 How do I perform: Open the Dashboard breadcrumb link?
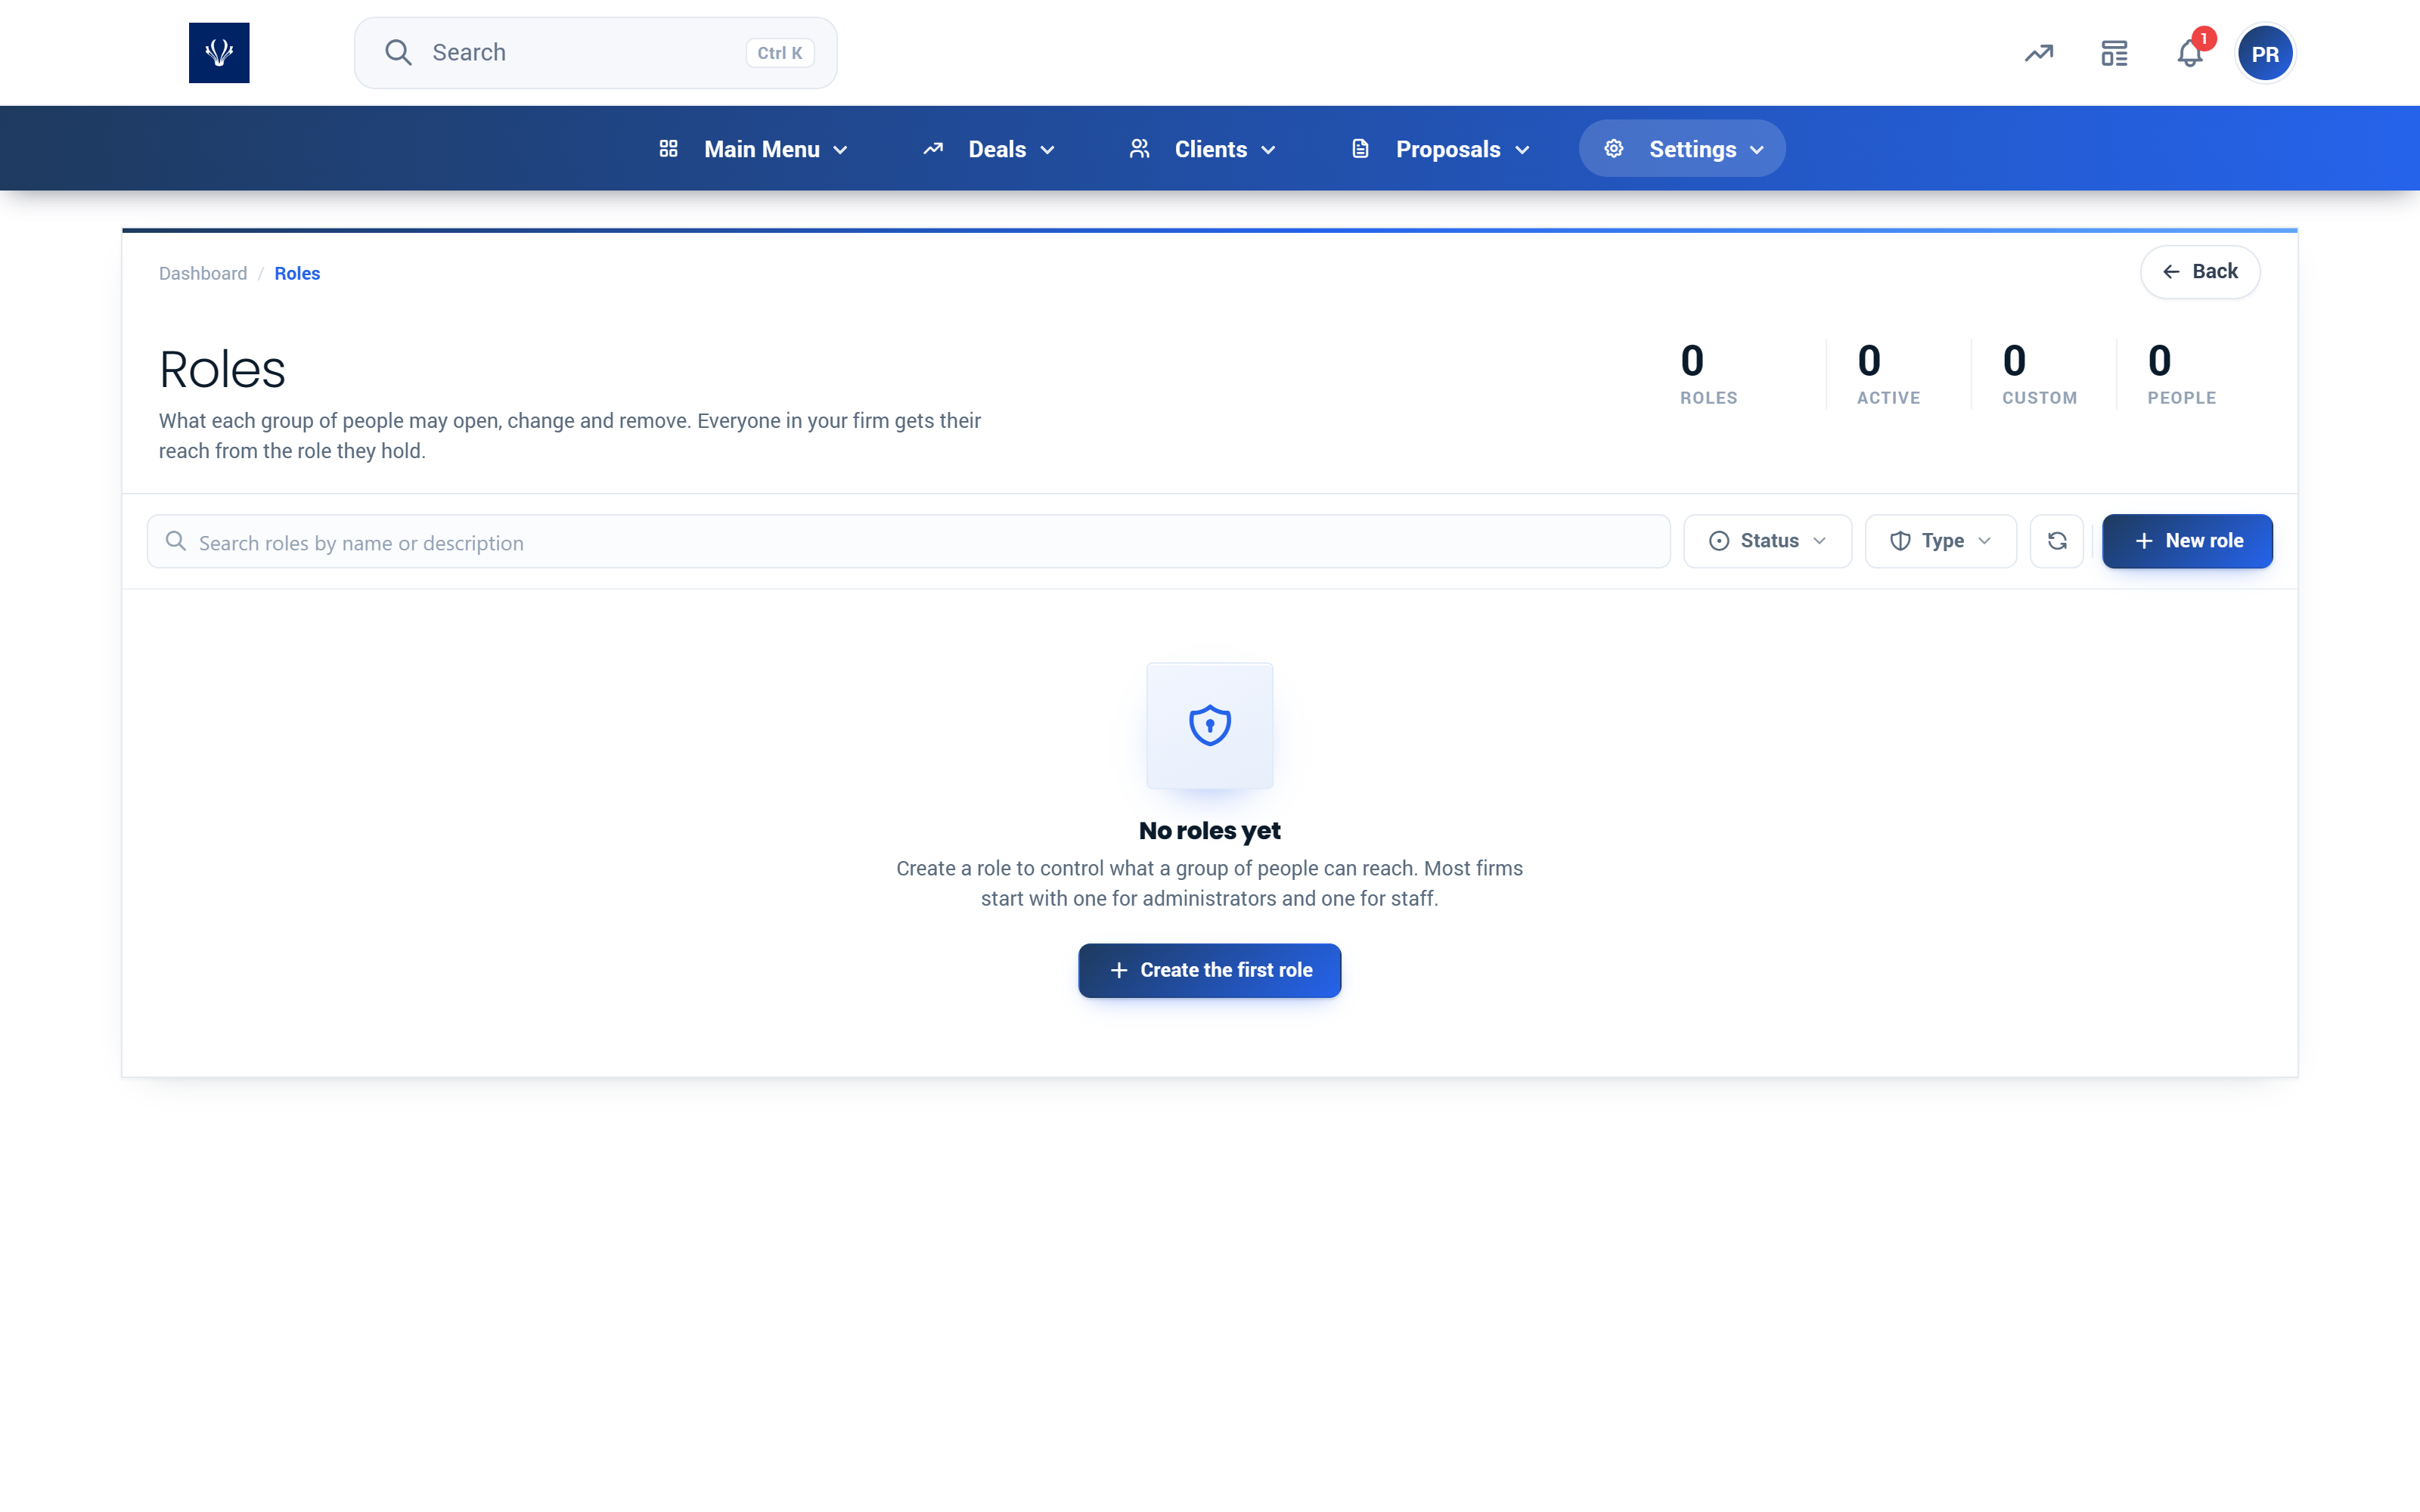[203, 274]
